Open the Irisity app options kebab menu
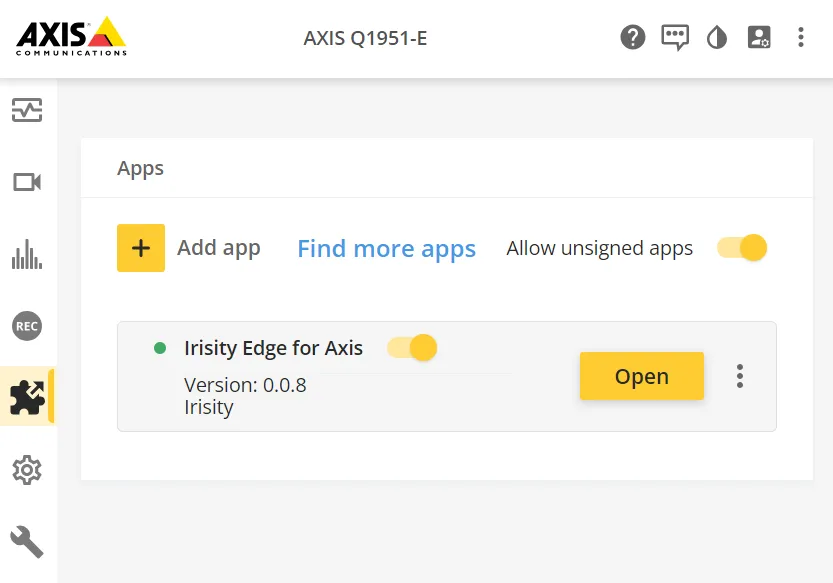The width and height of the screenshot is (833, 583). pyautogui.click(x=740, y=376)
